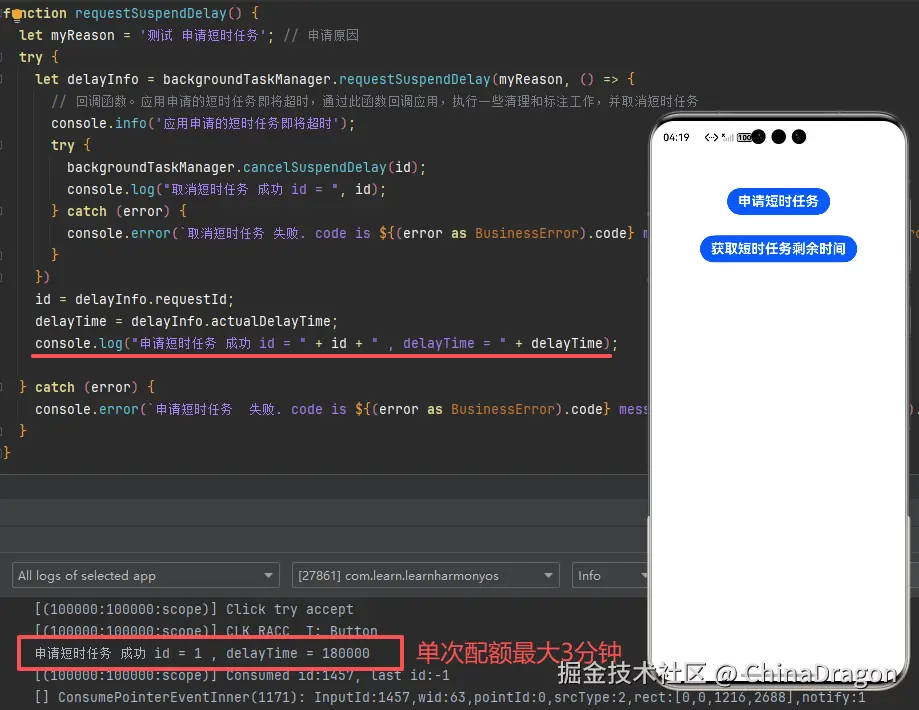Tap the 申请短时任务 button on phone
Image resolution: width=919 pixels, height=710 pixels.
click(x=778, y=202)
